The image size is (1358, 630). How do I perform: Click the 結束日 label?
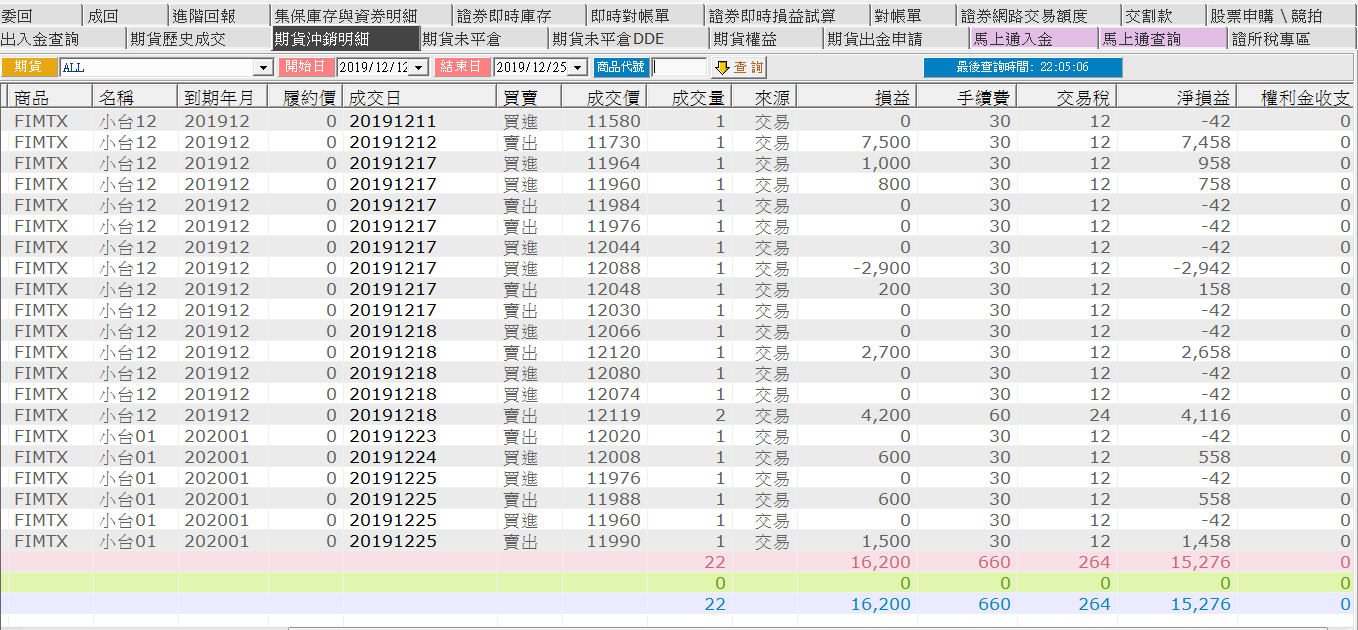tap(462, 67)
